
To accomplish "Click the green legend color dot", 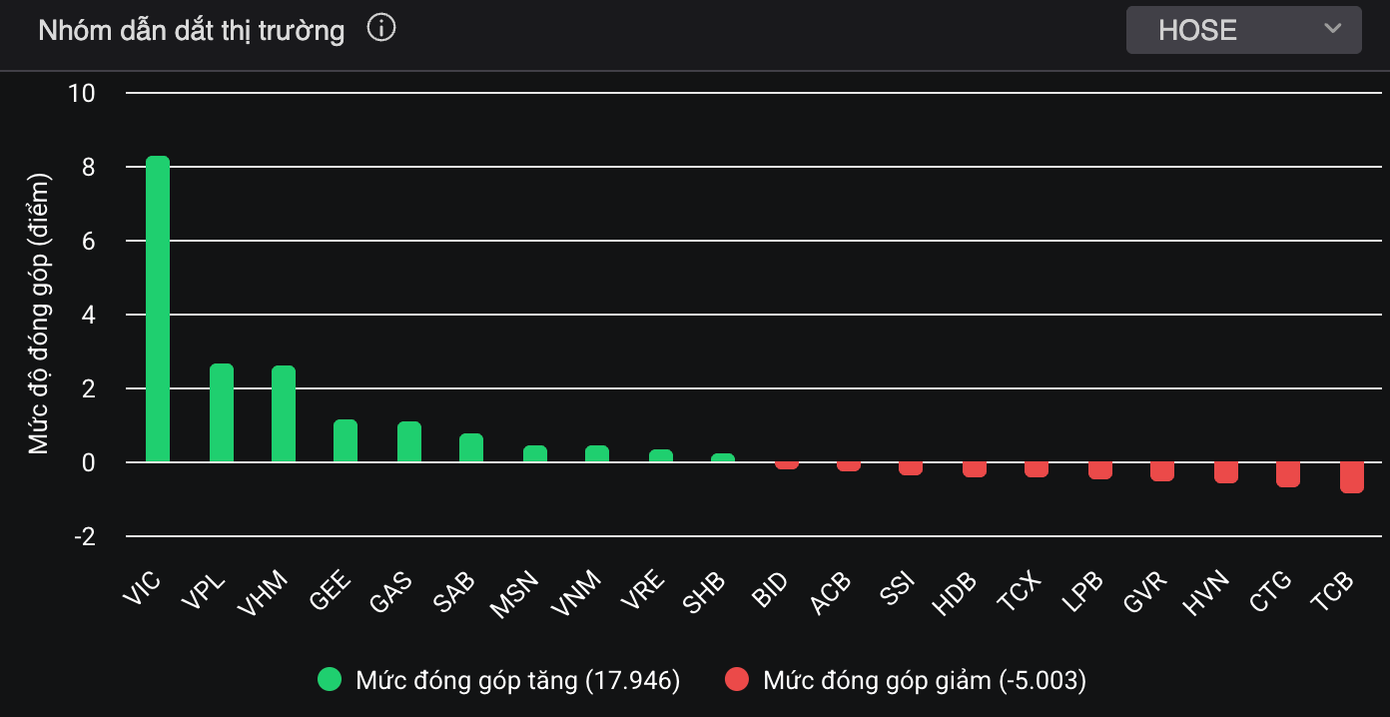I will click(x=329, y=680).
